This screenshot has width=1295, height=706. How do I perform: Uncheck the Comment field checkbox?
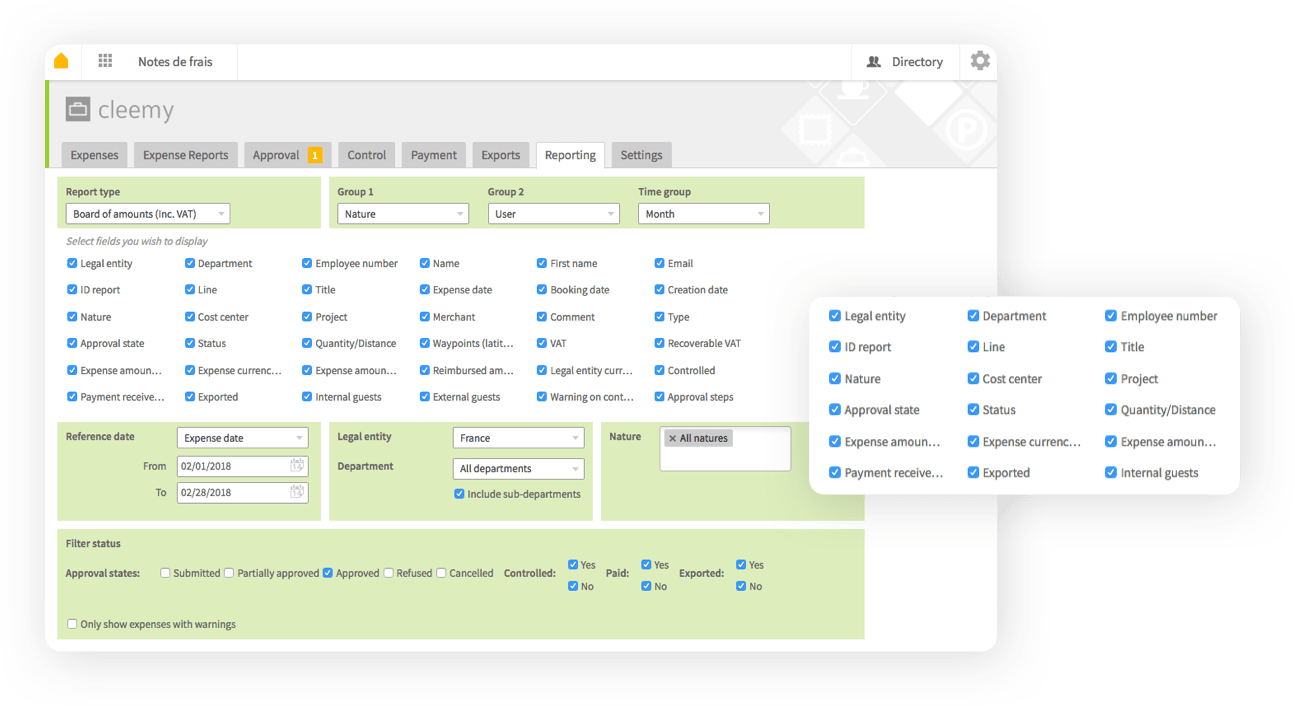click(542, 317)
